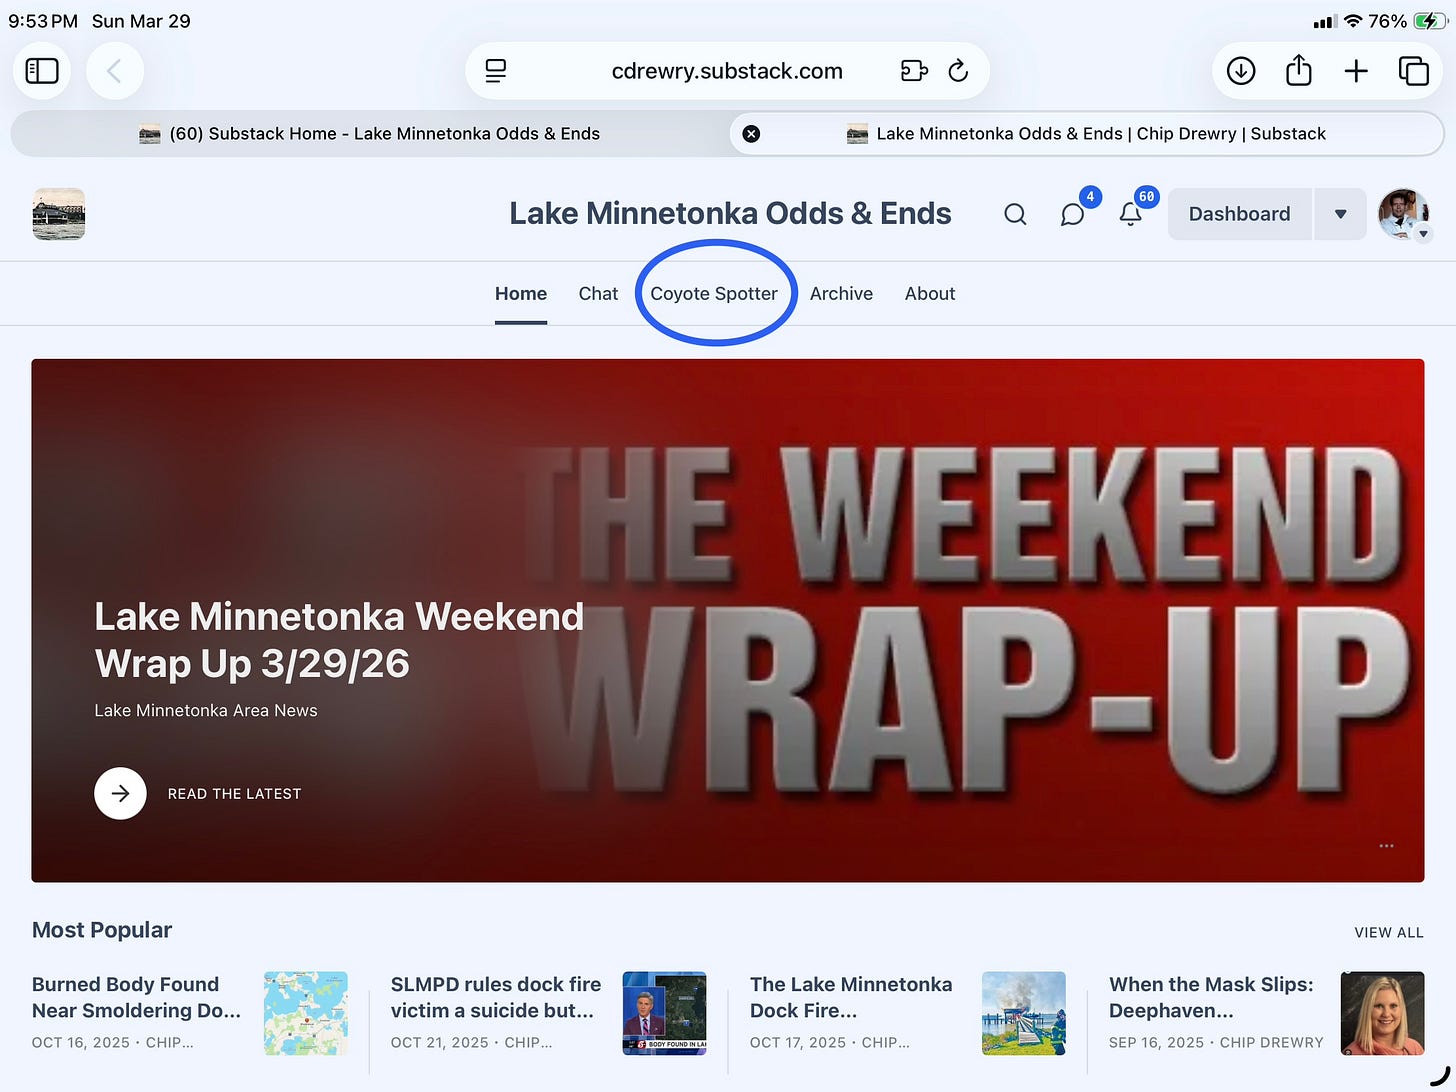
Task: Open the hero post ellipsis menu
Action: (1386, 846)
